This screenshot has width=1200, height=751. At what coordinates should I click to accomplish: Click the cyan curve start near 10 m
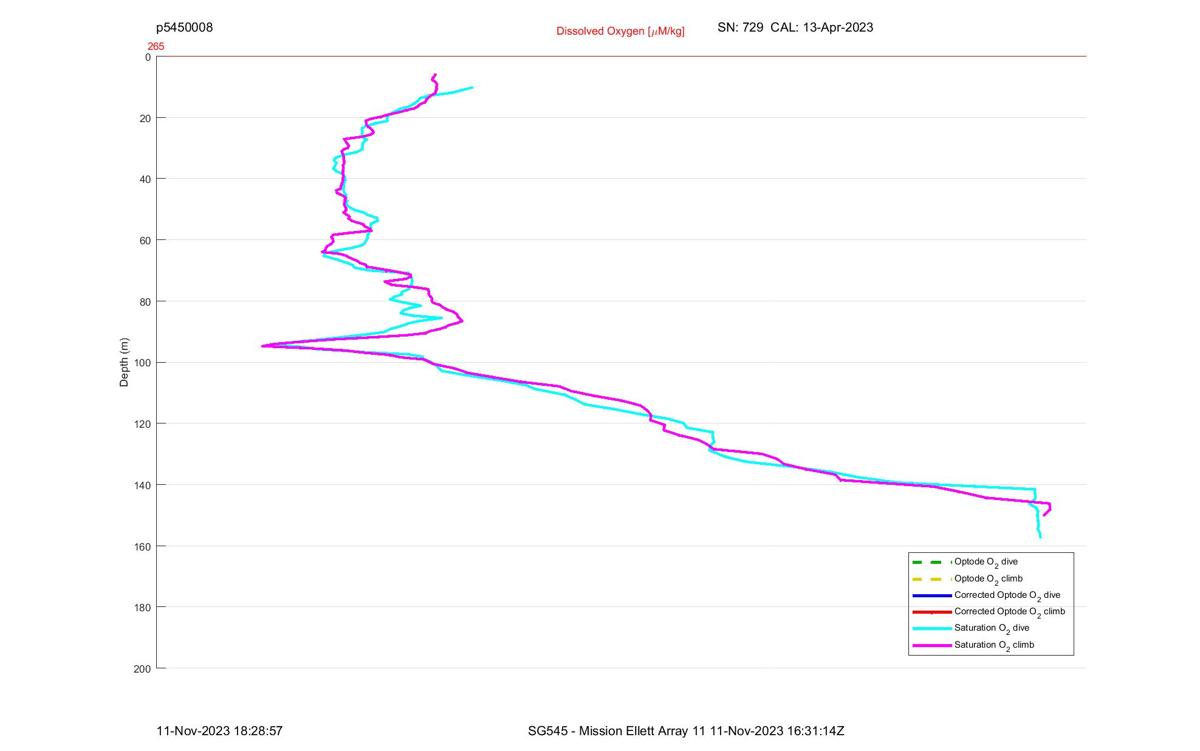(x=471, y=87)
